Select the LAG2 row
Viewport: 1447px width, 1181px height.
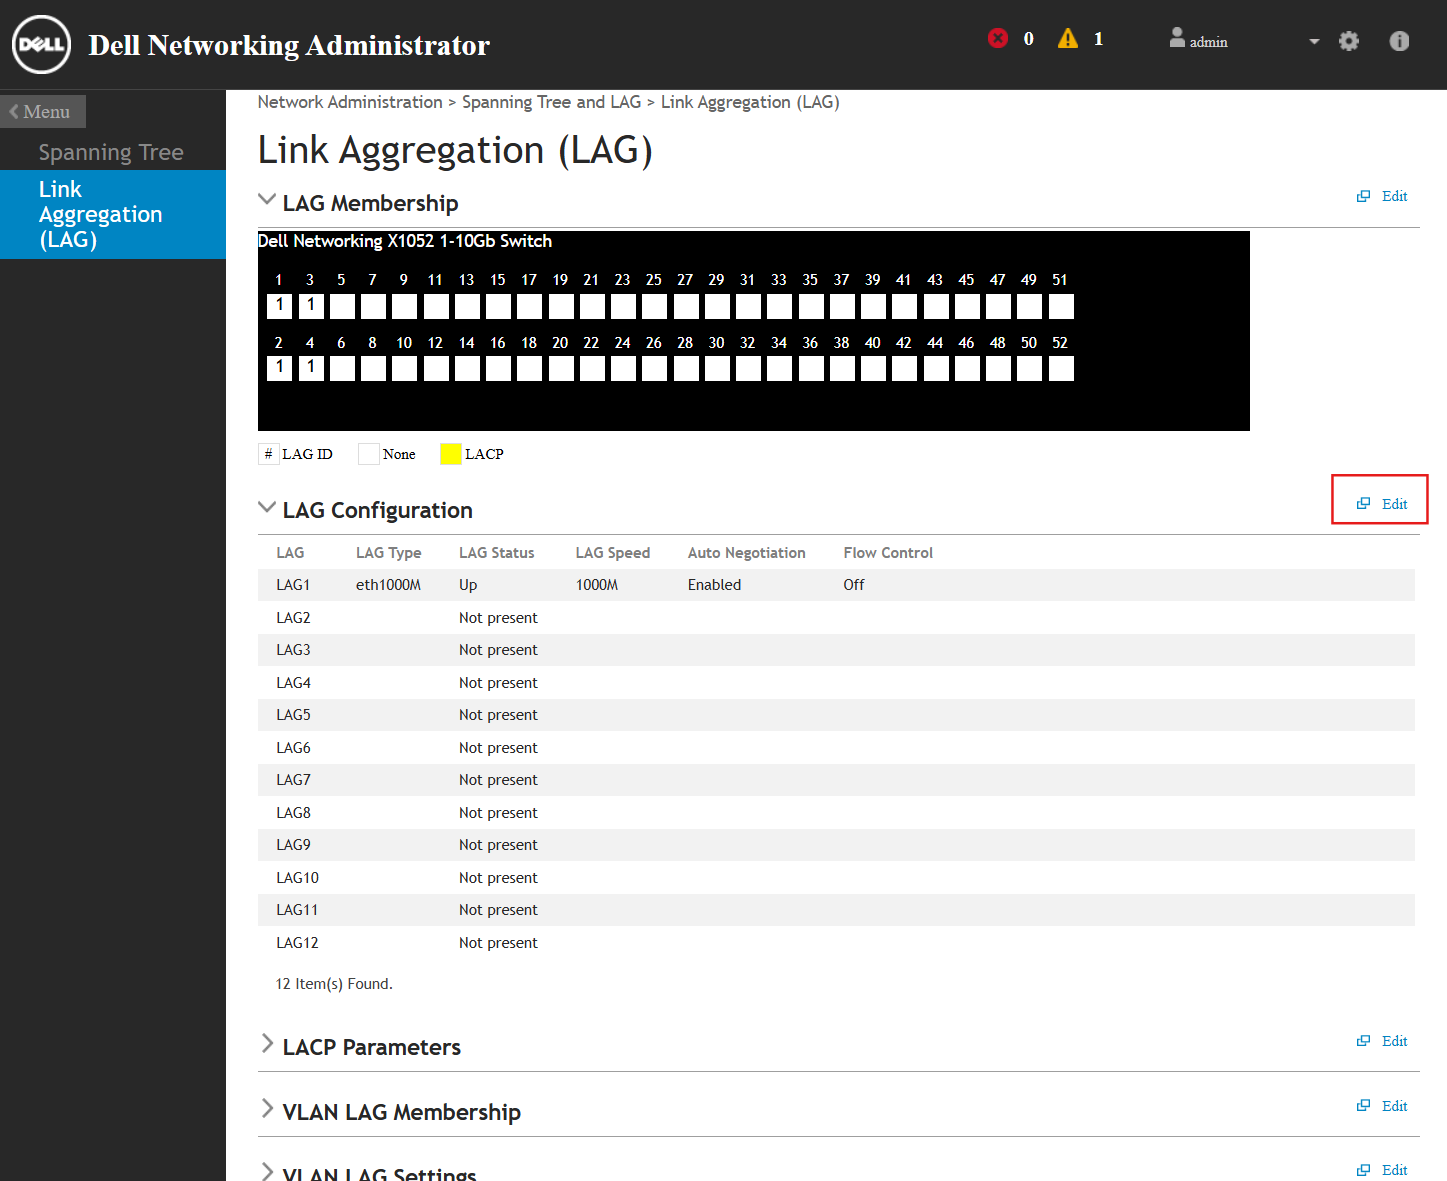click(836, 618)
